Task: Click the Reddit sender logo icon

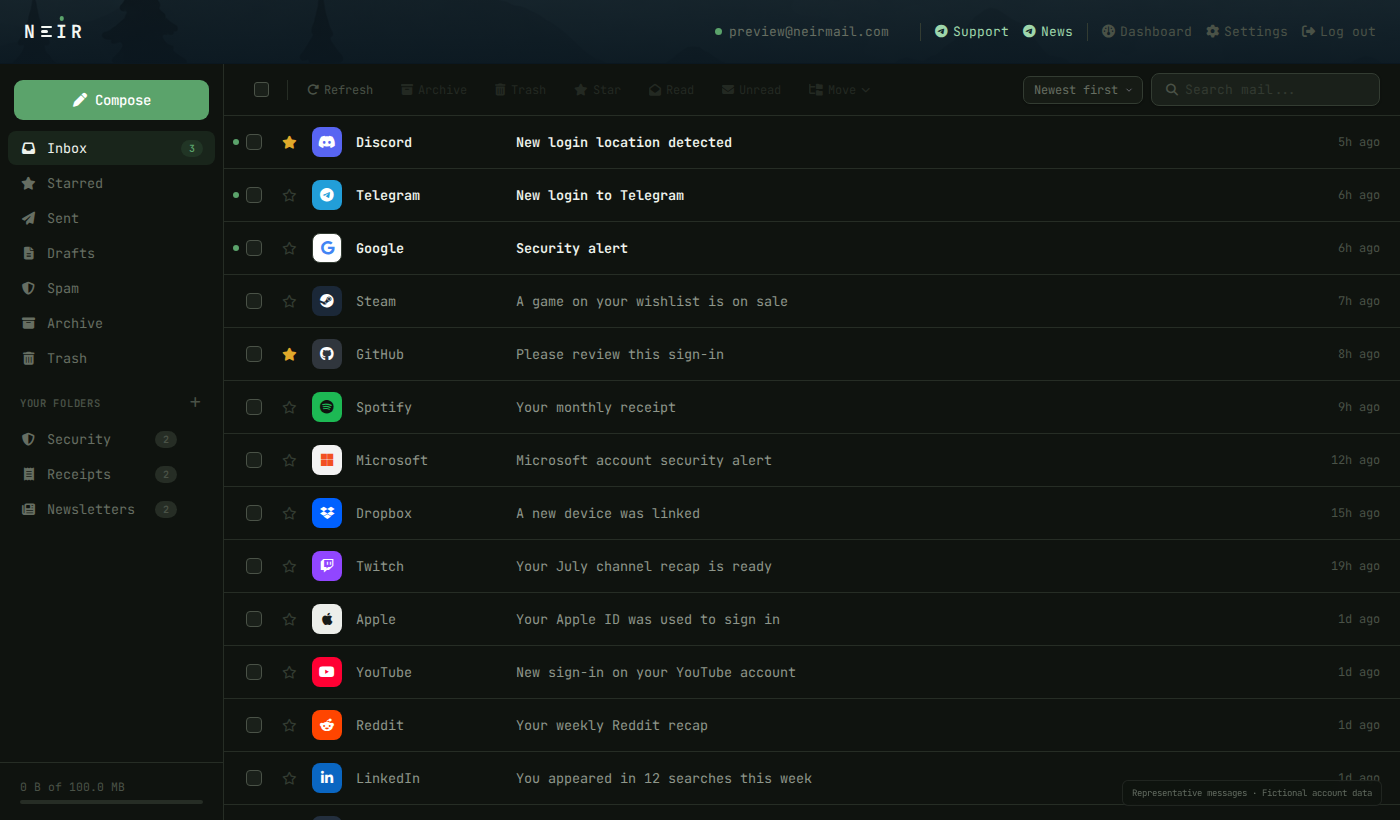Action: pyautogui.click(x=327, y=725)
